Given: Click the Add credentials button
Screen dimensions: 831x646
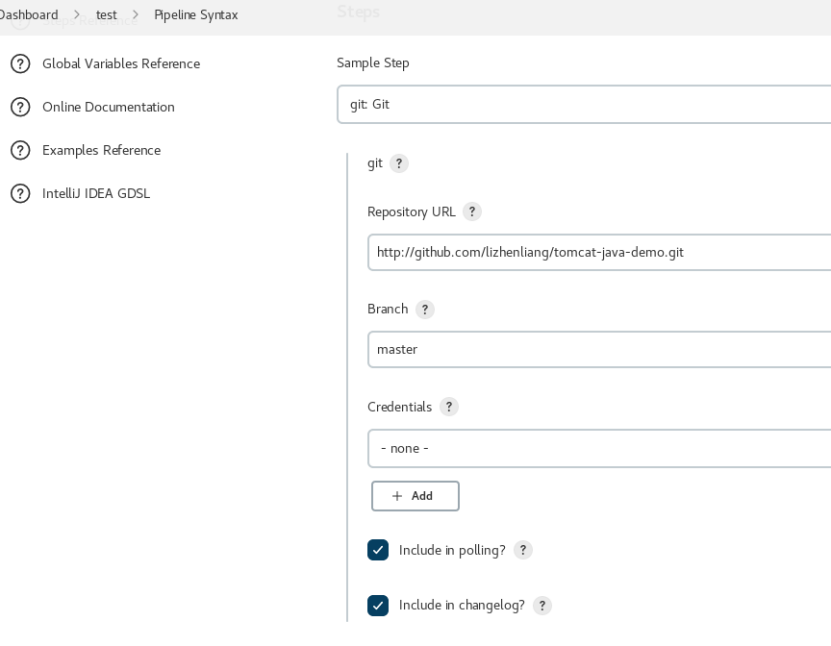Looking at the screenshot, I should (415, 496).
